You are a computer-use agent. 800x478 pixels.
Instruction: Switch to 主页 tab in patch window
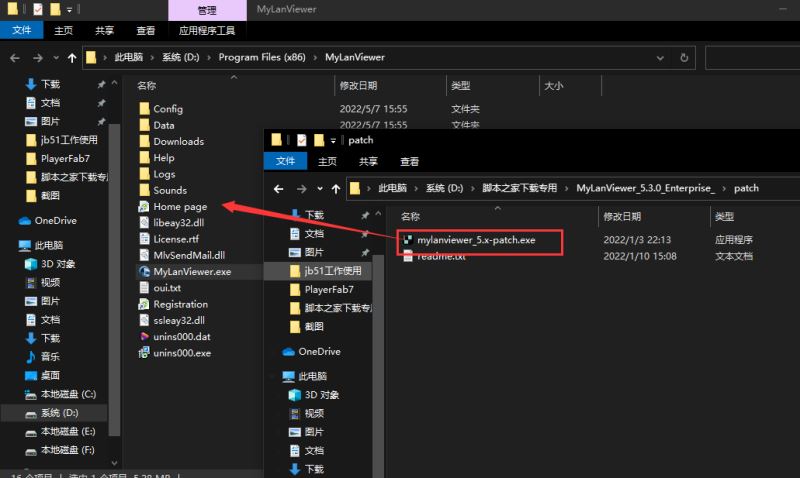click(x=327, y=161)
